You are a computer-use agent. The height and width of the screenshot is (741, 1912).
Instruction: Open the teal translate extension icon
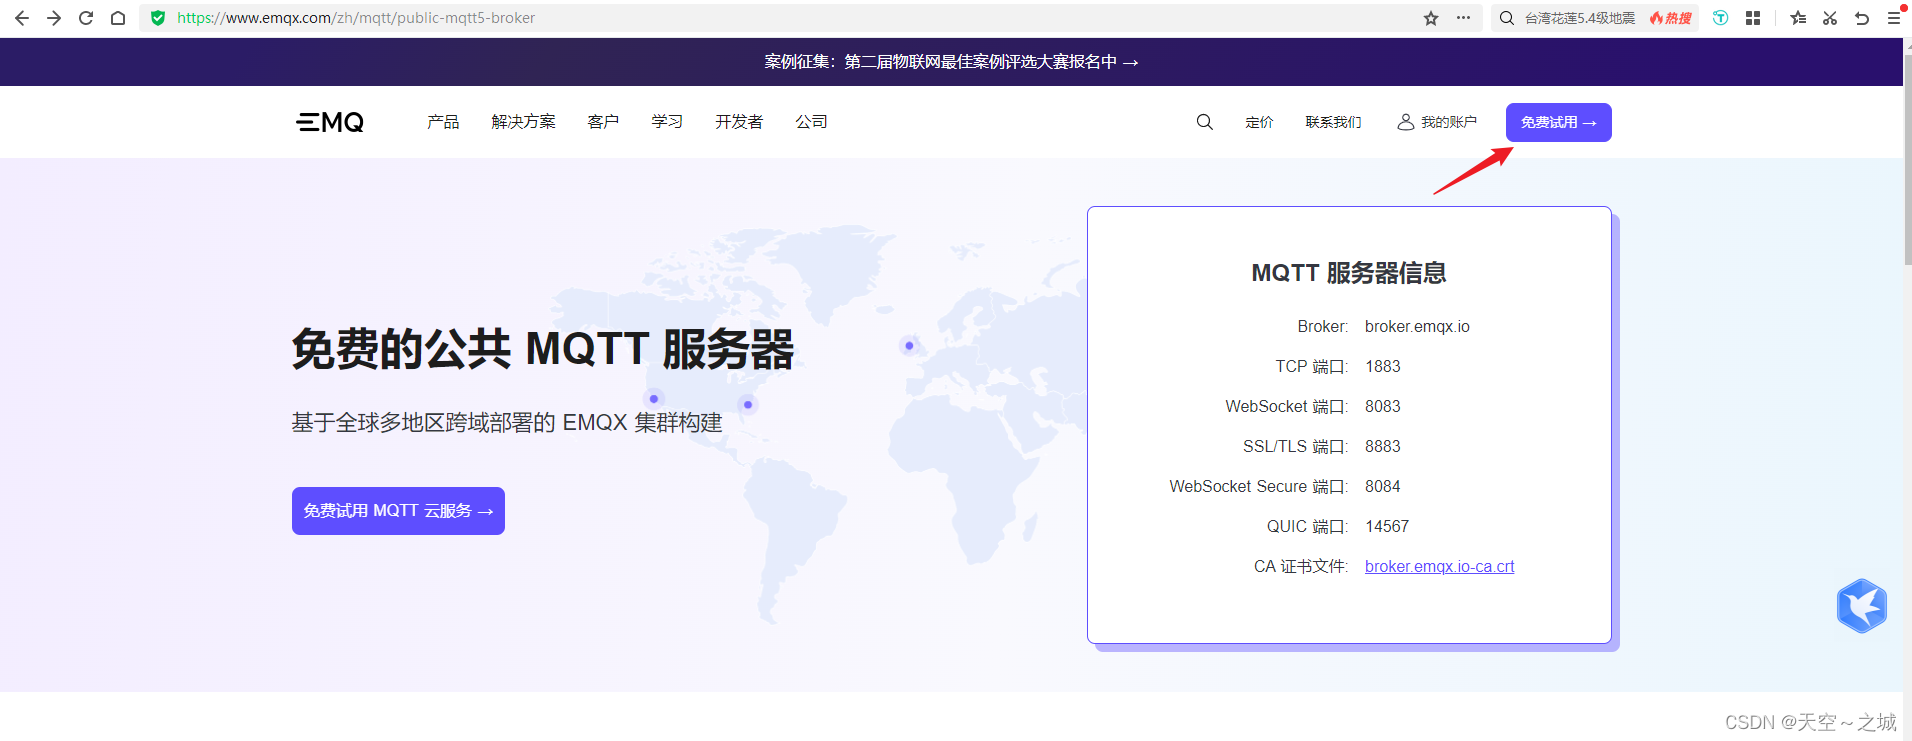click(x=1720, y=18)
